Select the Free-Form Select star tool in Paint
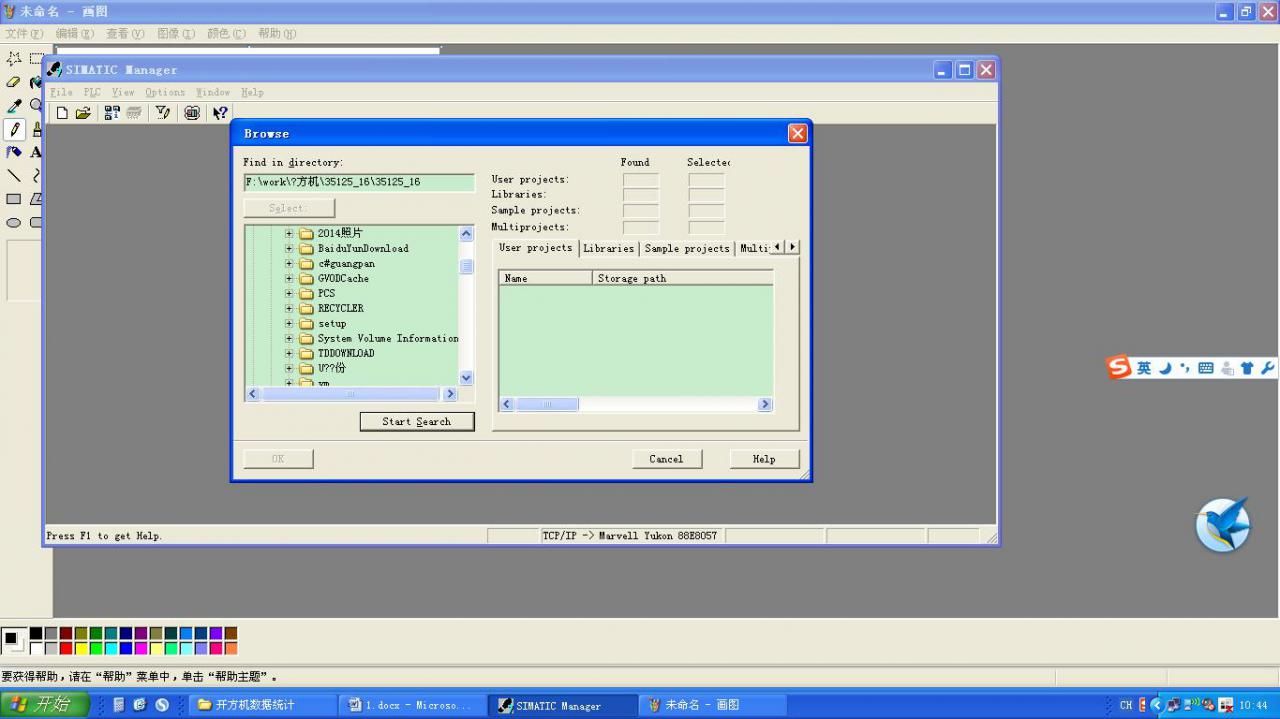This screenshot has width=1280, height=719. click(14, 59)
